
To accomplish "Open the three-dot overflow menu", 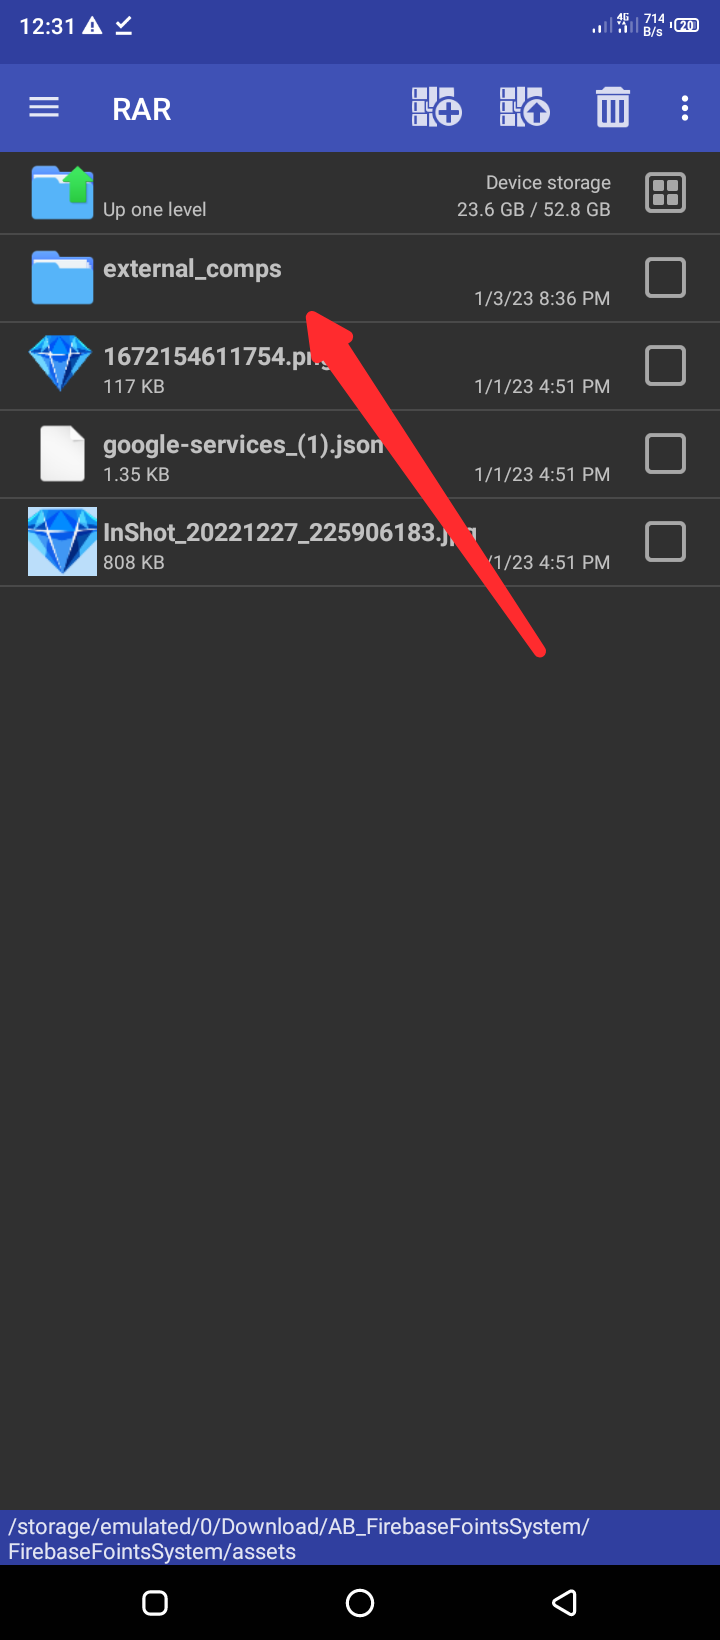I will [x=685, y=108].
